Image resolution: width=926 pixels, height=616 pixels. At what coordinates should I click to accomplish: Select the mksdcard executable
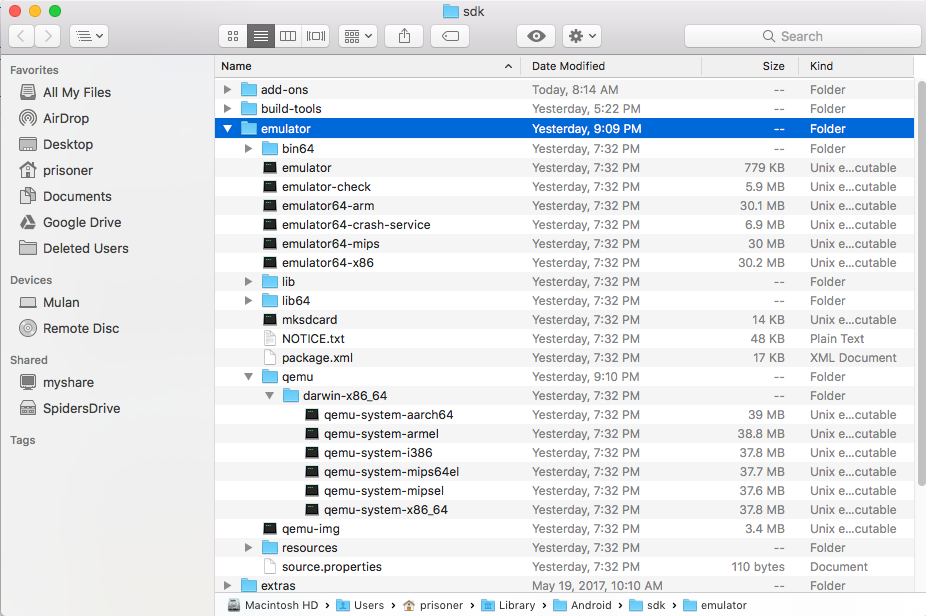click(564, 320)
